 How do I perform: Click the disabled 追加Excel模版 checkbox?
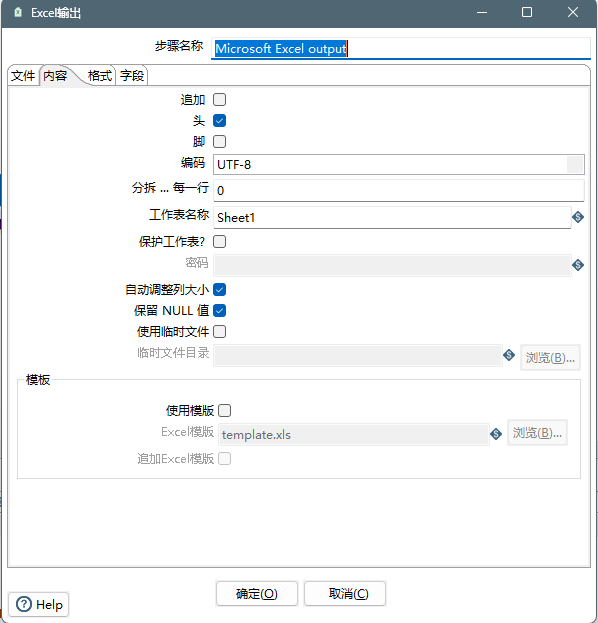click(224, 459)
